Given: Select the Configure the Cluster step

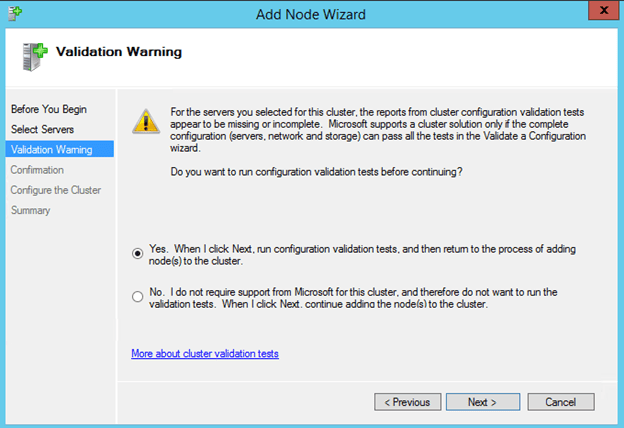Looking at the screenshot, I should click(56, 190).
